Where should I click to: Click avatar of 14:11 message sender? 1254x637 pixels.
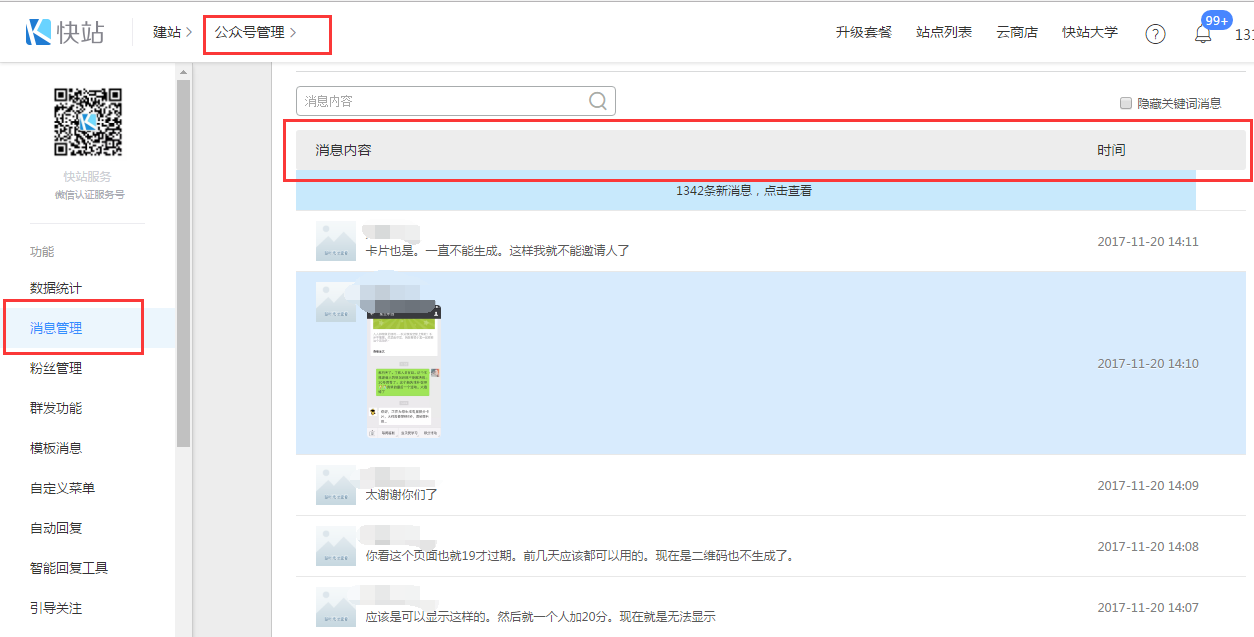[335, 242]
